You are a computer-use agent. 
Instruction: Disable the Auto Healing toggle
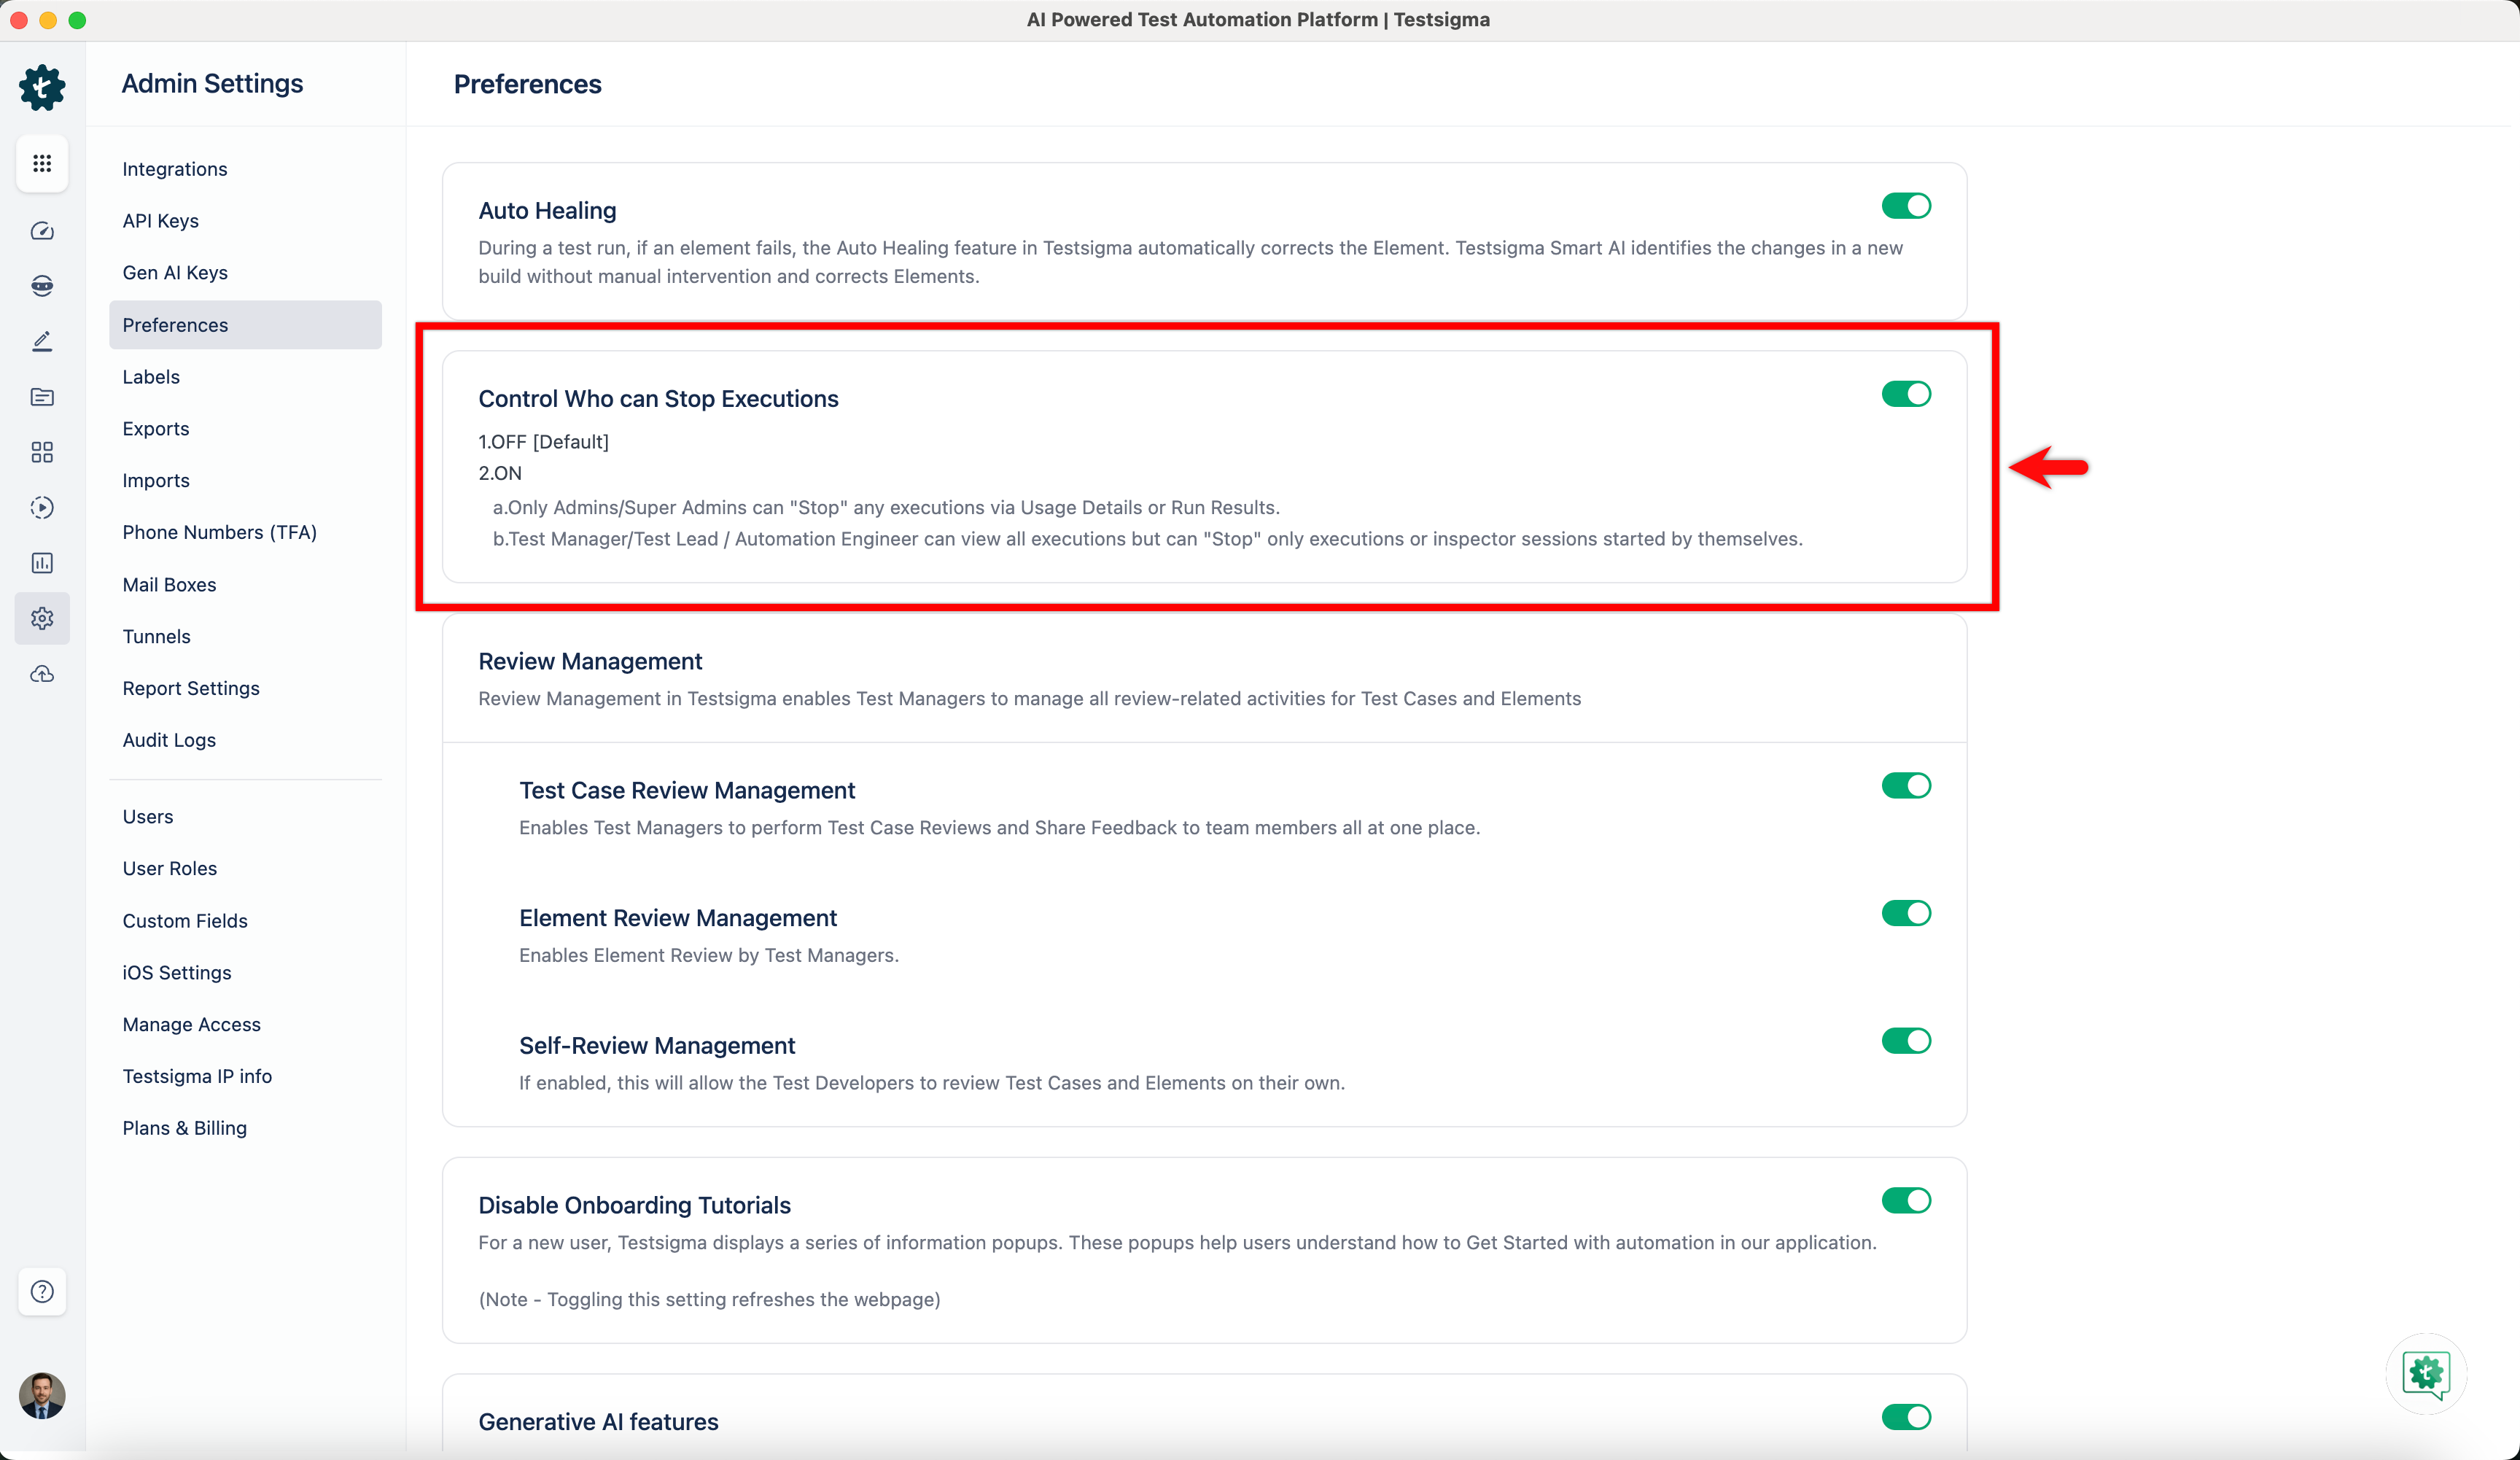[x=1905, y=206]
